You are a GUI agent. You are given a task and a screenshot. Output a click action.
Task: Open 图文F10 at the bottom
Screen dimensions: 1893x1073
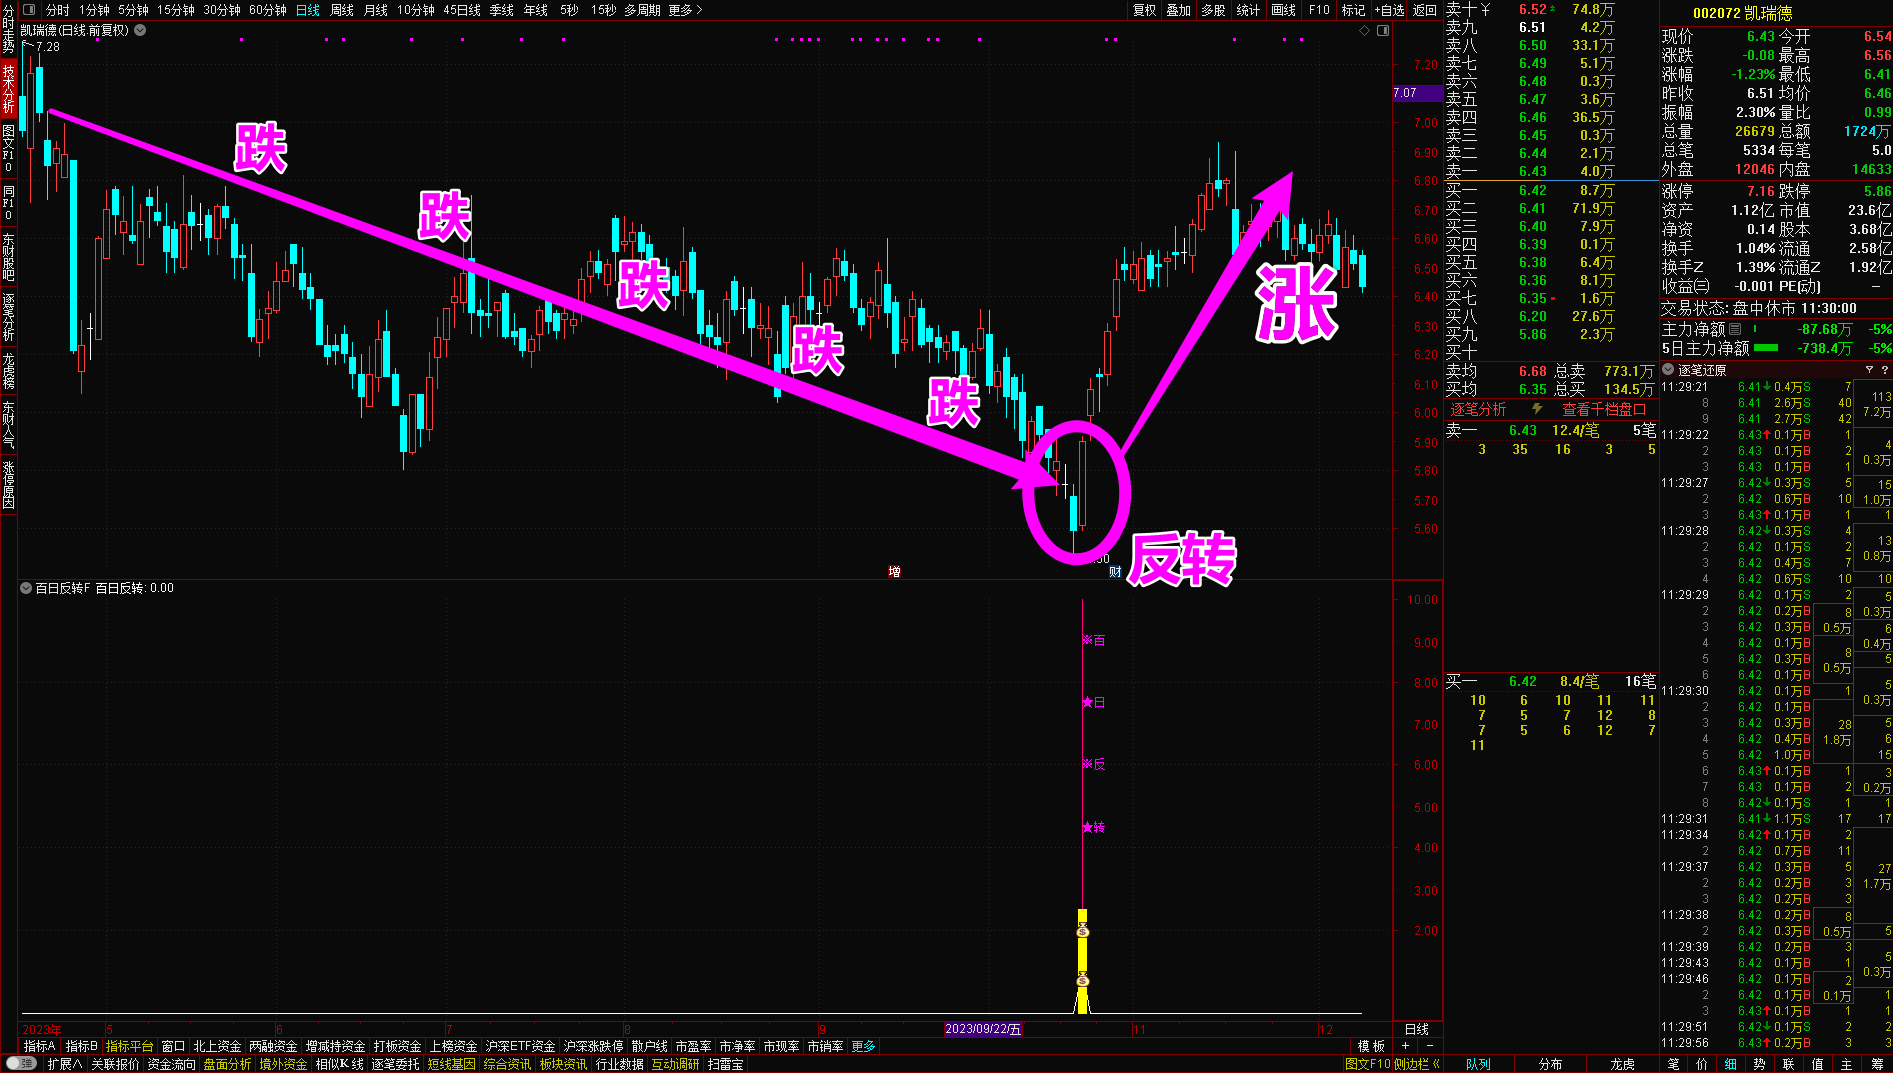pyautogui.click(x=1368, y=1064)
